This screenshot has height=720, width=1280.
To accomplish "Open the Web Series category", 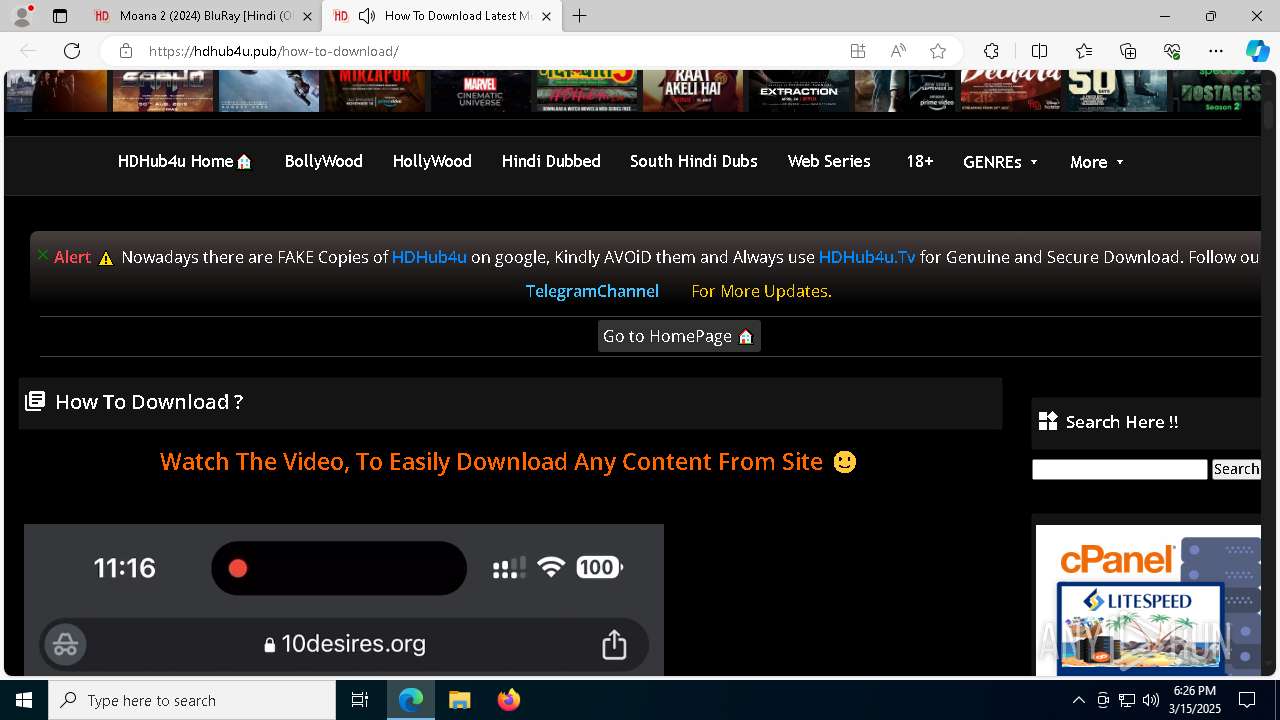I will pyautogui.click(x=829, y=161).
